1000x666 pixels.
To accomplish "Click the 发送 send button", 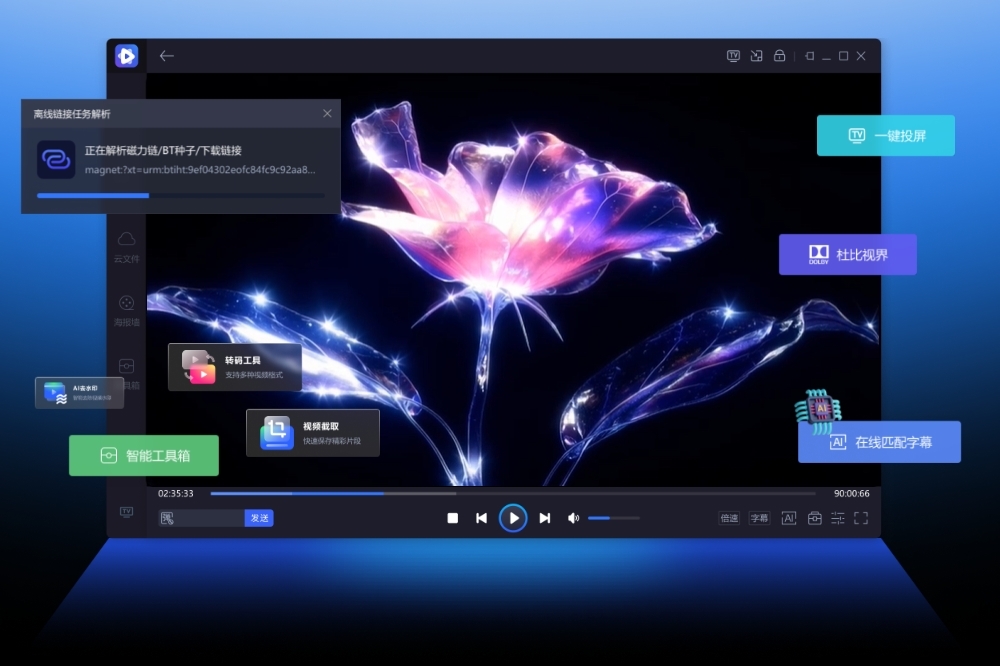I will (x=259, y=518).
